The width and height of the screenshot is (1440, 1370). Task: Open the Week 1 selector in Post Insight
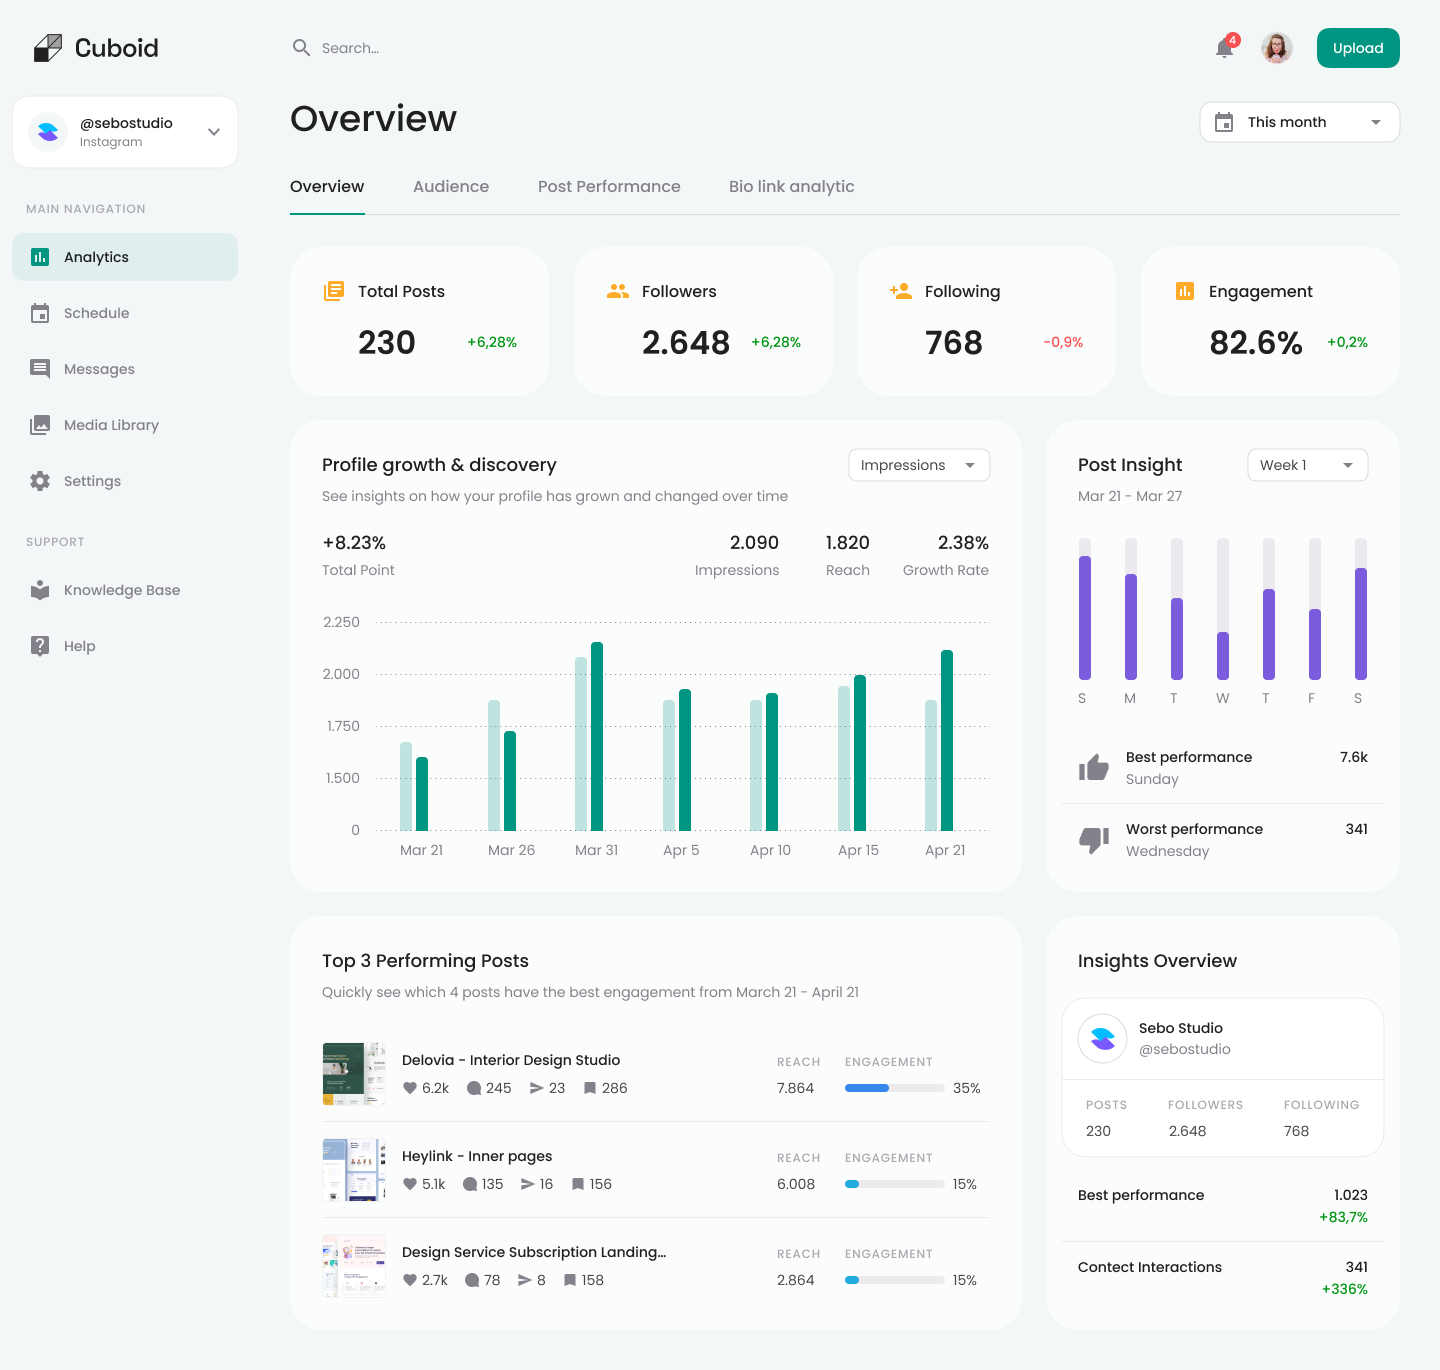pyautogui.click(x=1307, y=465)
